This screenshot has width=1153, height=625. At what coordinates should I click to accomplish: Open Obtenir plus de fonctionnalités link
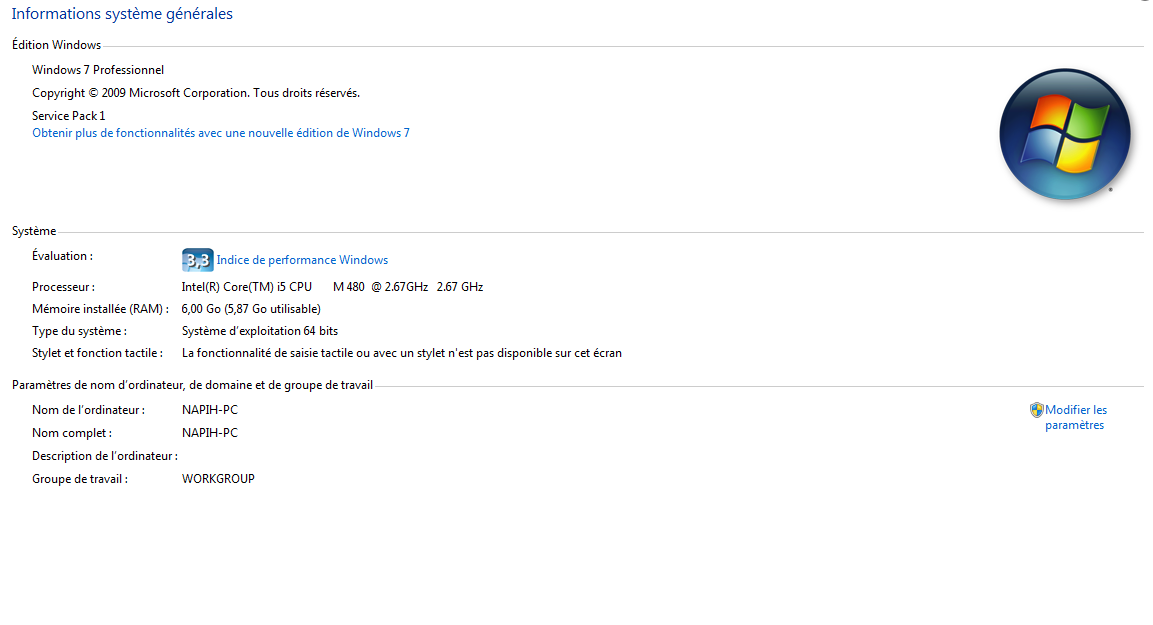[x=221, y=133]
